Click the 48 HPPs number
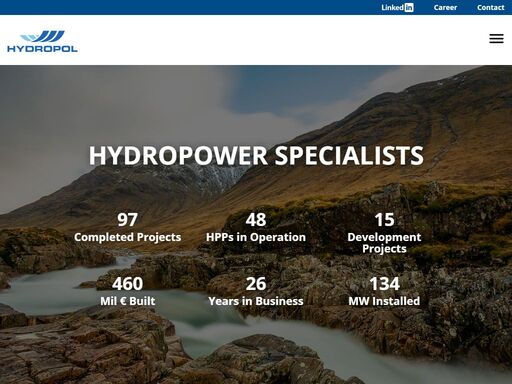The image size is (512, 384). pos(256,220)
